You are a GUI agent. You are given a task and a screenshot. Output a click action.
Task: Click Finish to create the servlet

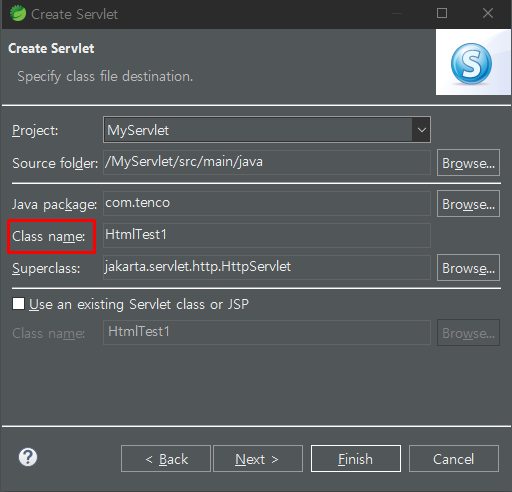(x=356, y=459)
